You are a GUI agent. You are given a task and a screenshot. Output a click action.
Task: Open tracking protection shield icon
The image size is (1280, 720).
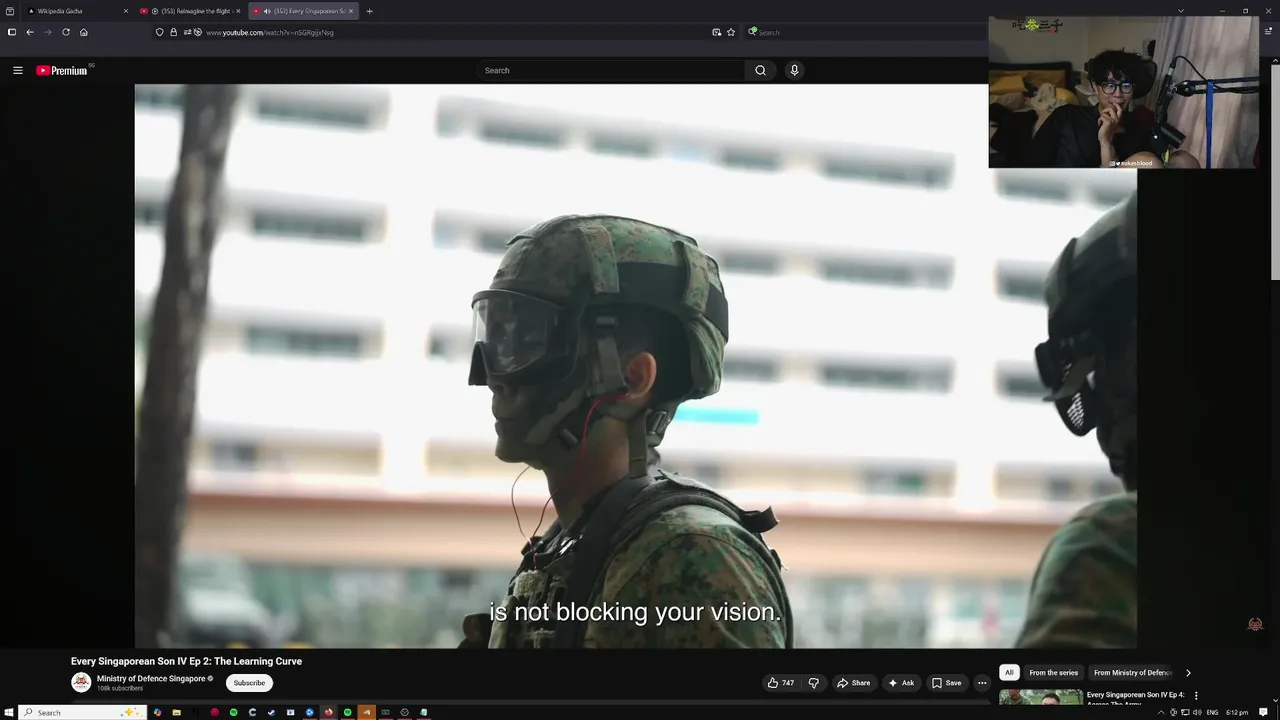point(159,32)
